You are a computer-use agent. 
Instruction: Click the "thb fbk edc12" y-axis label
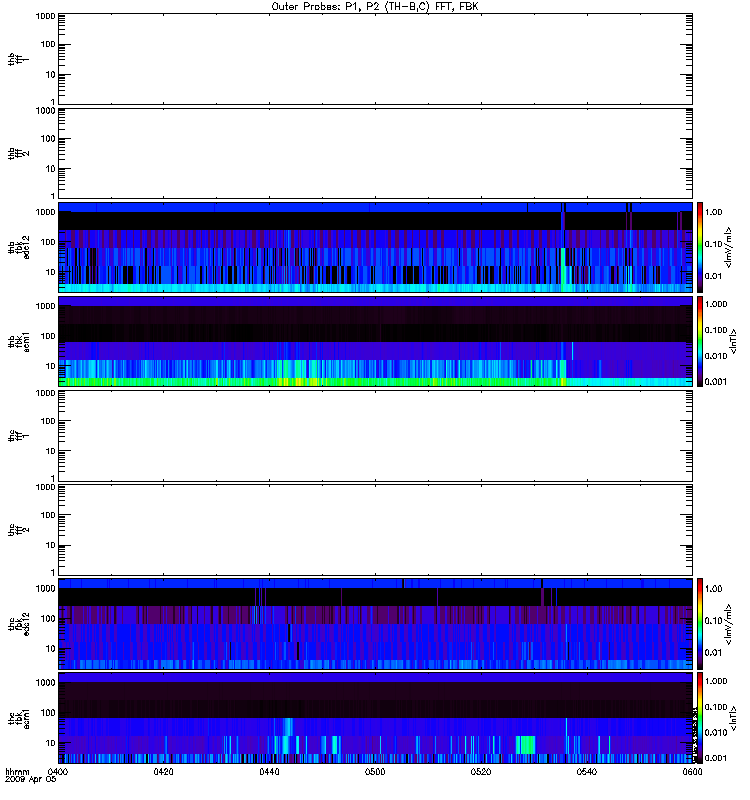19,247
